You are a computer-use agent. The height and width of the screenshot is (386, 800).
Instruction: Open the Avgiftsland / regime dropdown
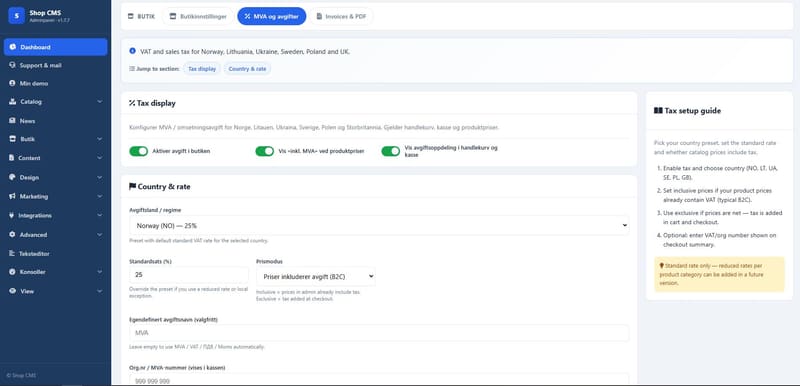380,225
